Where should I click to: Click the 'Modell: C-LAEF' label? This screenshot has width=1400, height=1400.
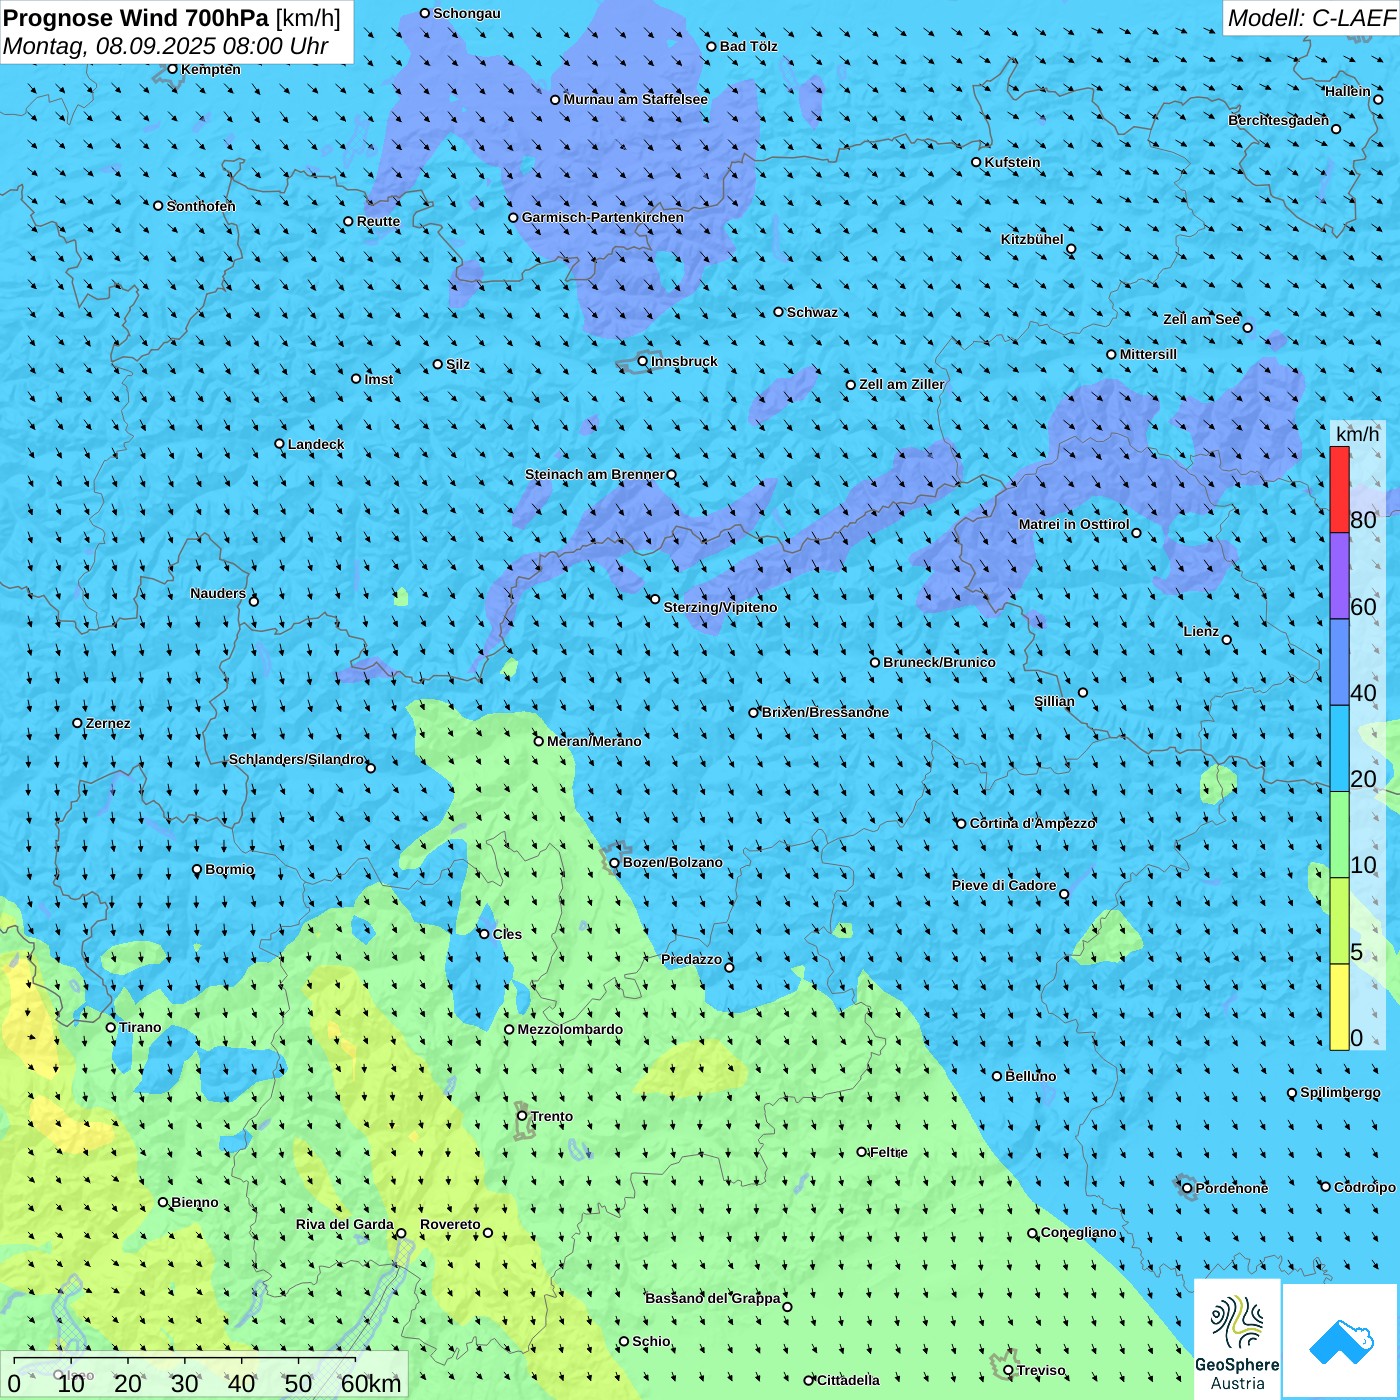click(x=1311, y=18)
